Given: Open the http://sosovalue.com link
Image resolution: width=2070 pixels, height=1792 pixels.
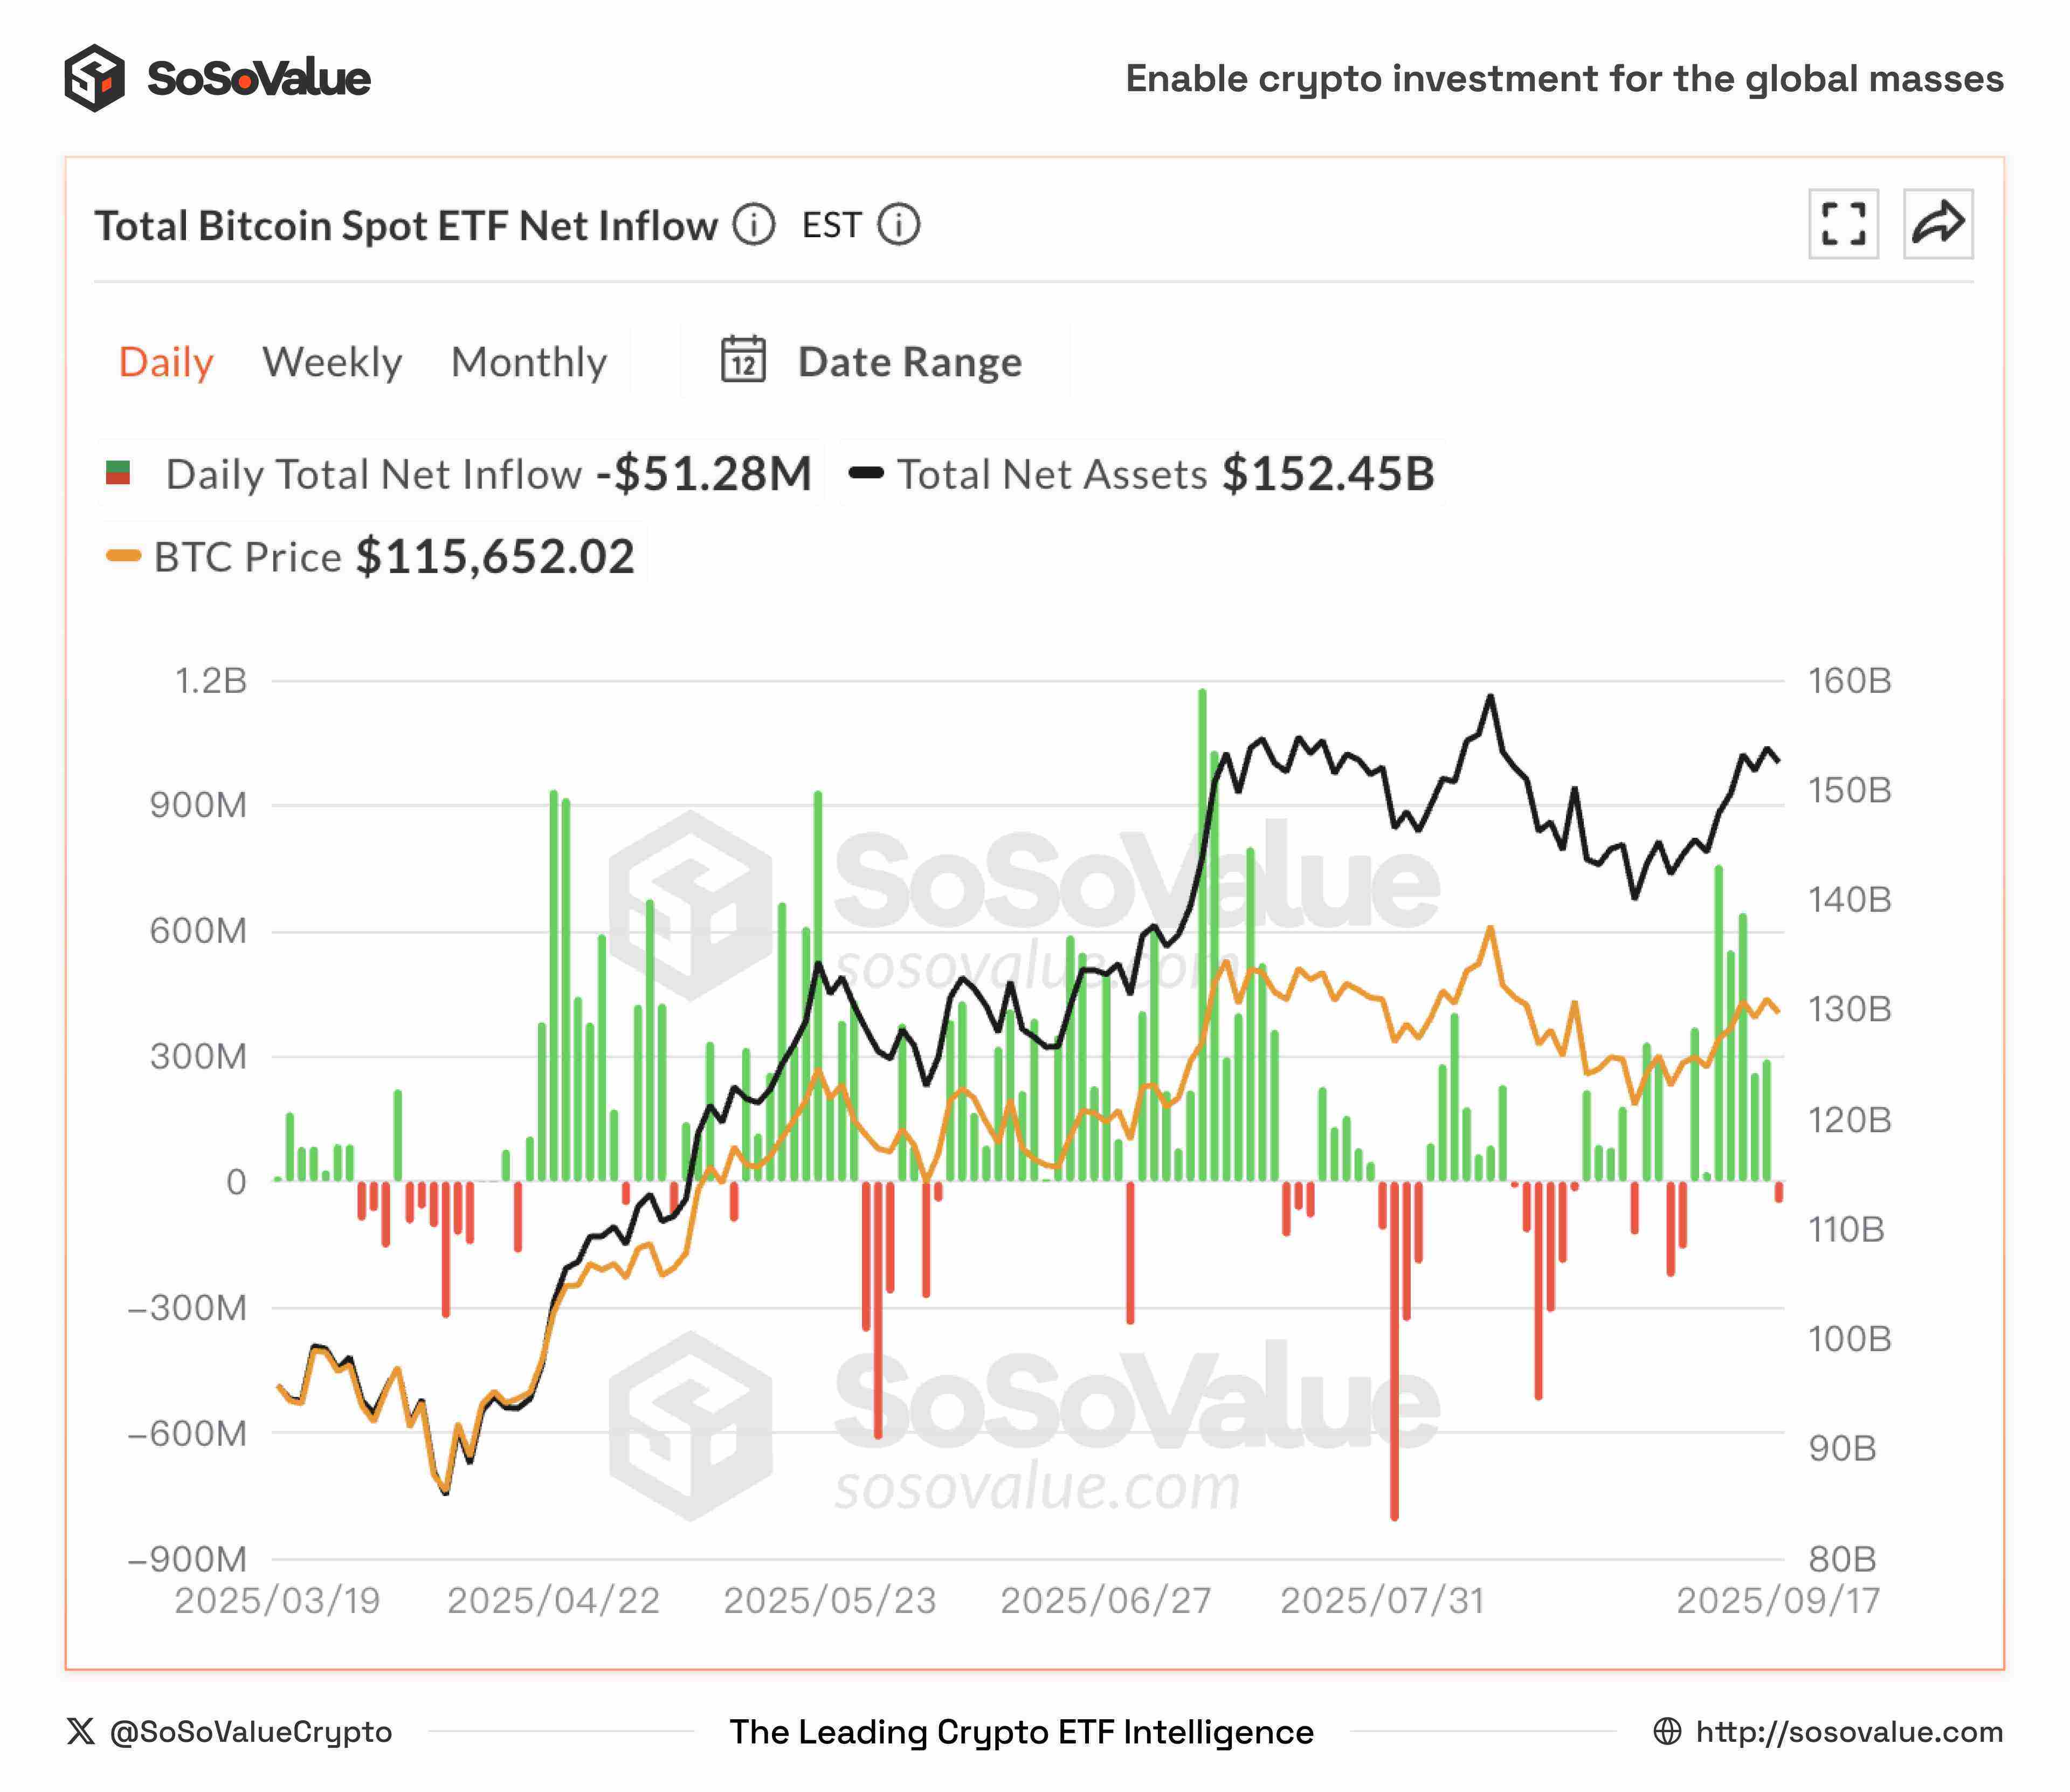Looking at the screenshot, I should (x=1849, y=1731).
